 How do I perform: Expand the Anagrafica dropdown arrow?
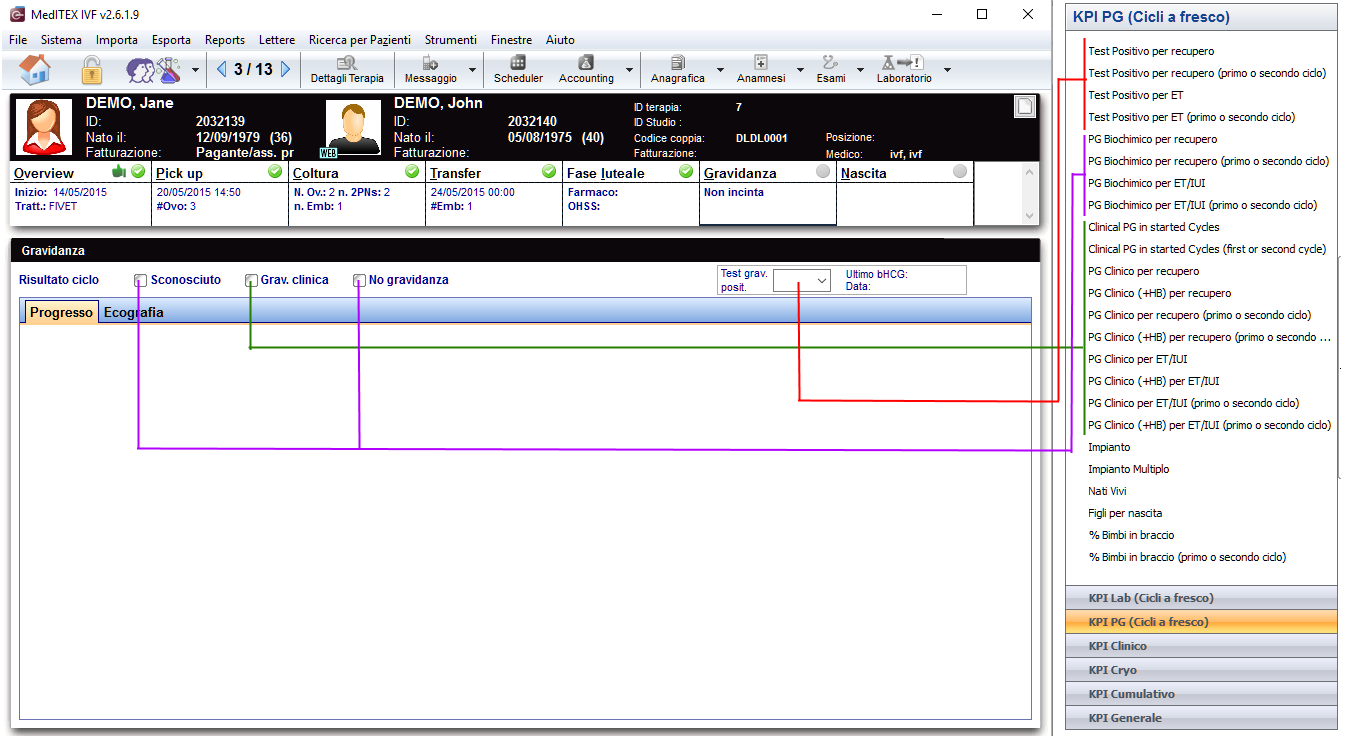coord(720,71)
